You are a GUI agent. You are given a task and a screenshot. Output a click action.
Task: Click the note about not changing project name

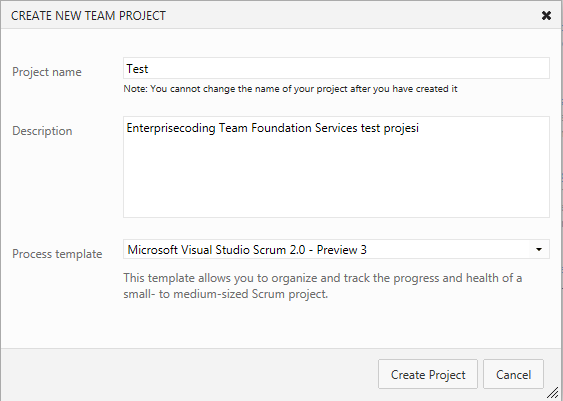pyautogui.click(x=290, y=89)
